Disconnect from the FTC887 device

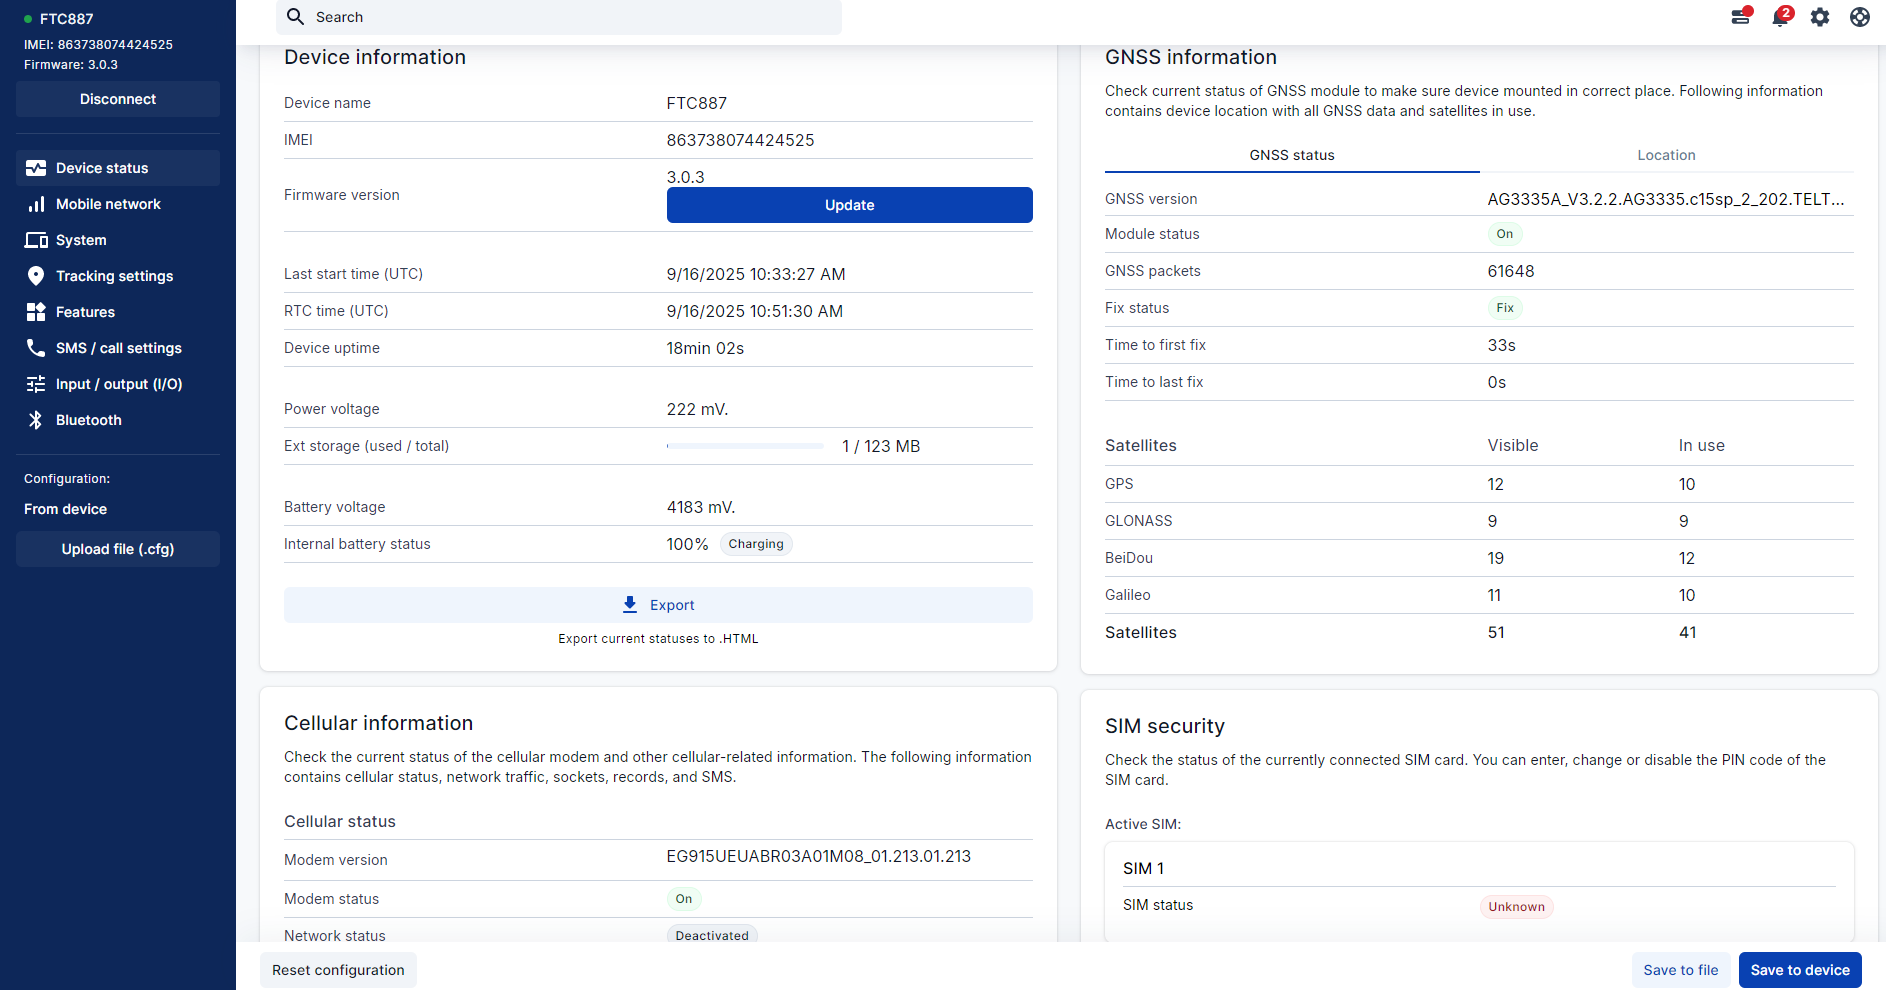click(118, 99)
